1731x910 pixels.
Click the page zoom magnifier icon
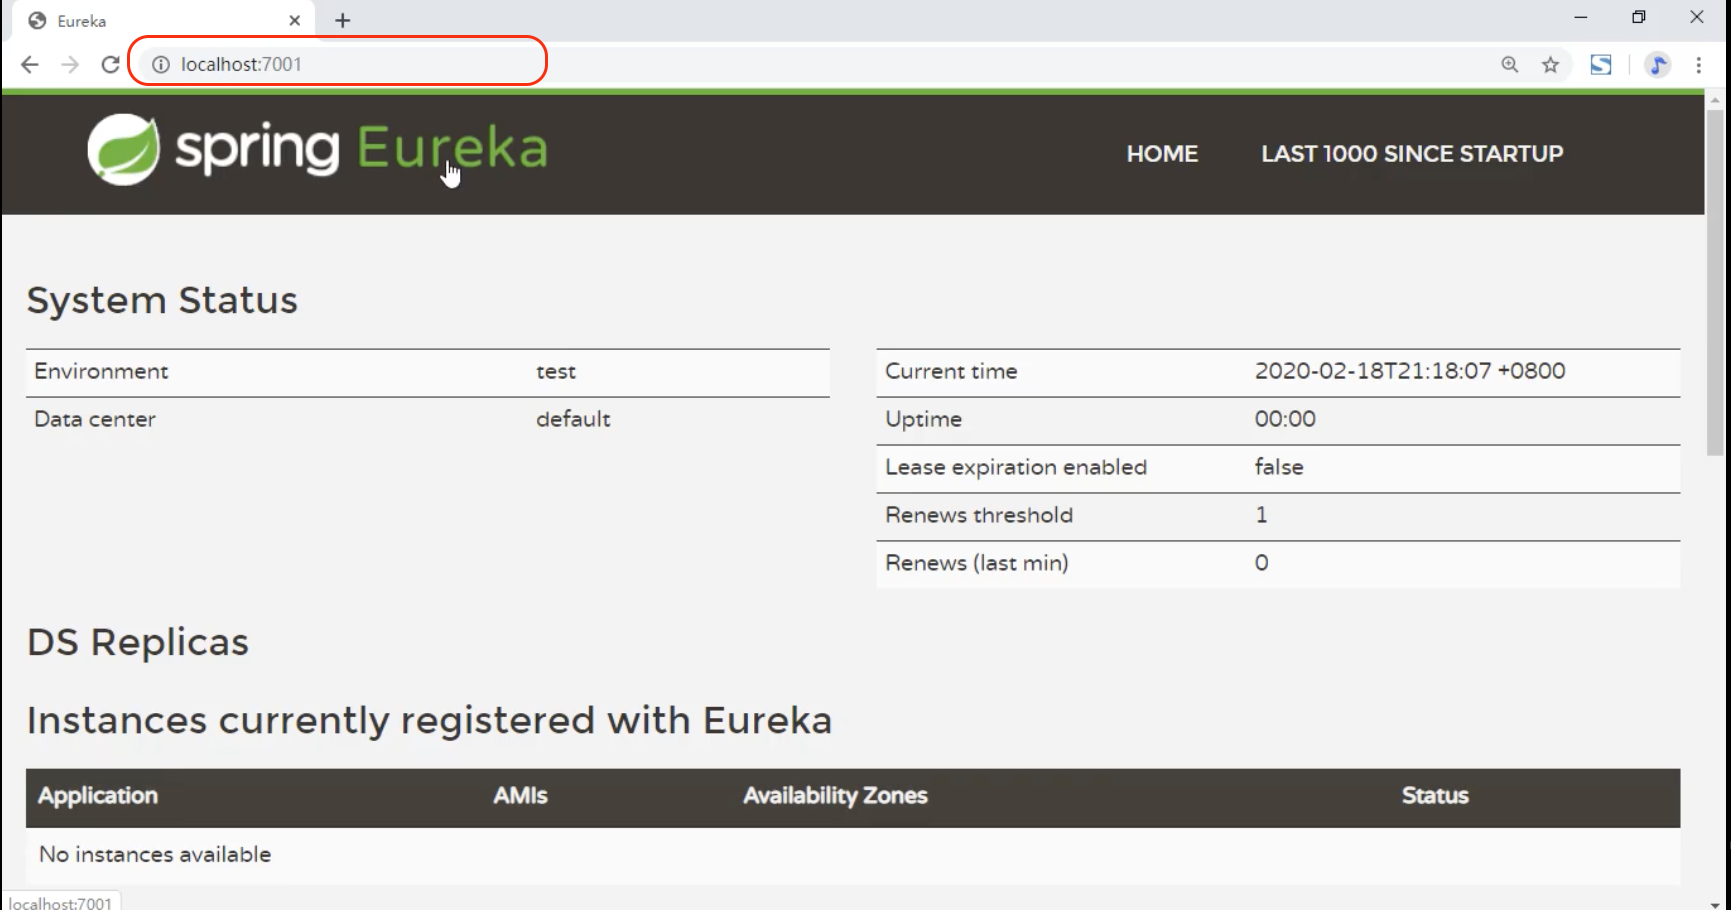(1509, 64)
